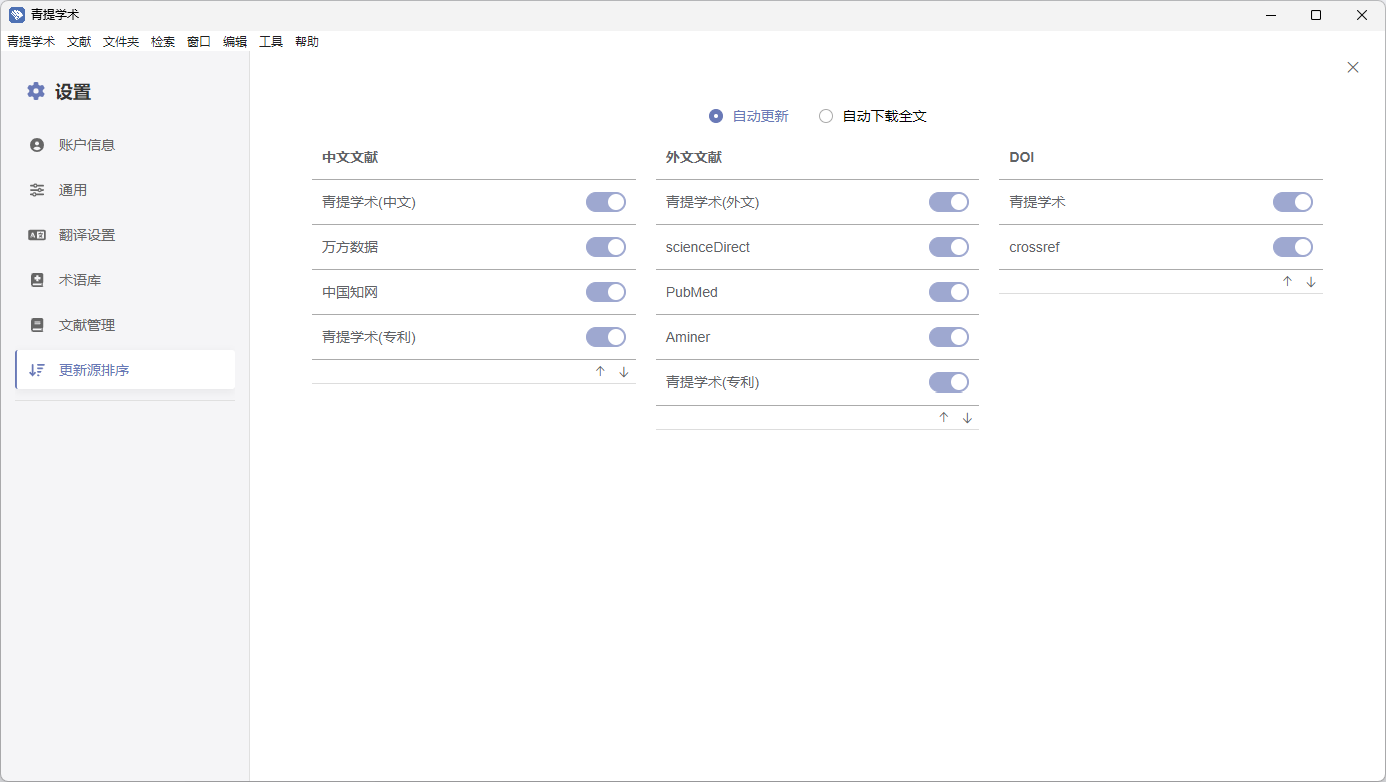This screenshot has width=1386, height=782.
Task: Open the 文献 menu
Action: click(79, 42)
